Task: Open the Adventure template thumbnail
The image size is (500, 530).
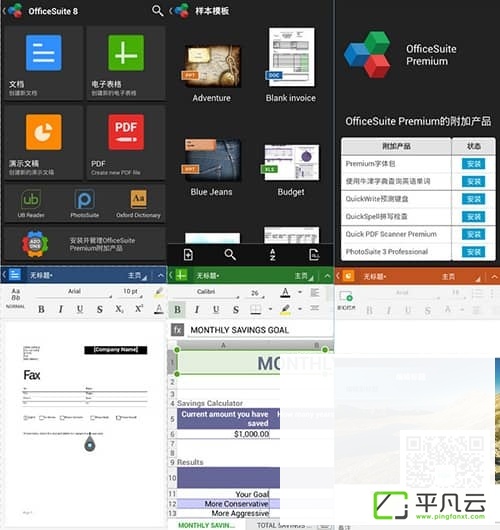Action: 212,66
